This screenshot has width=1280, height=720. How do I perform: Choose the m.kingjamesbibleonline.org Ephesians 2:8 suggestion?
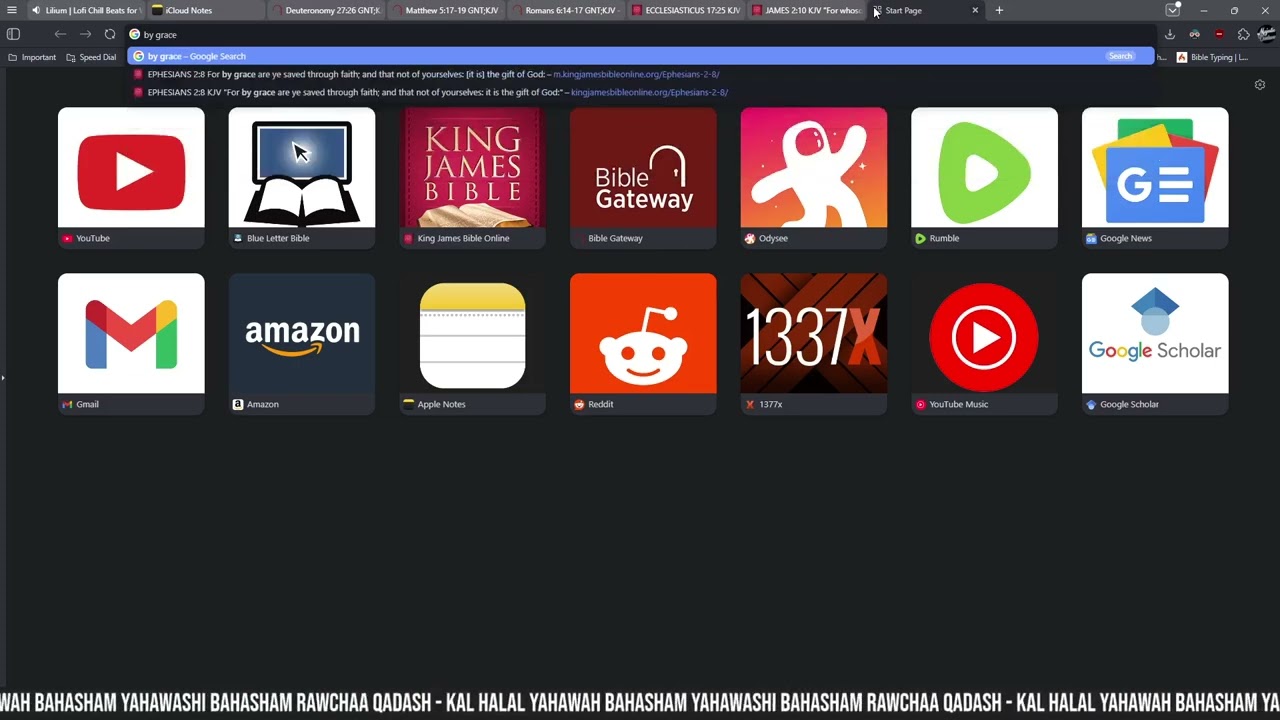point(640,74)
